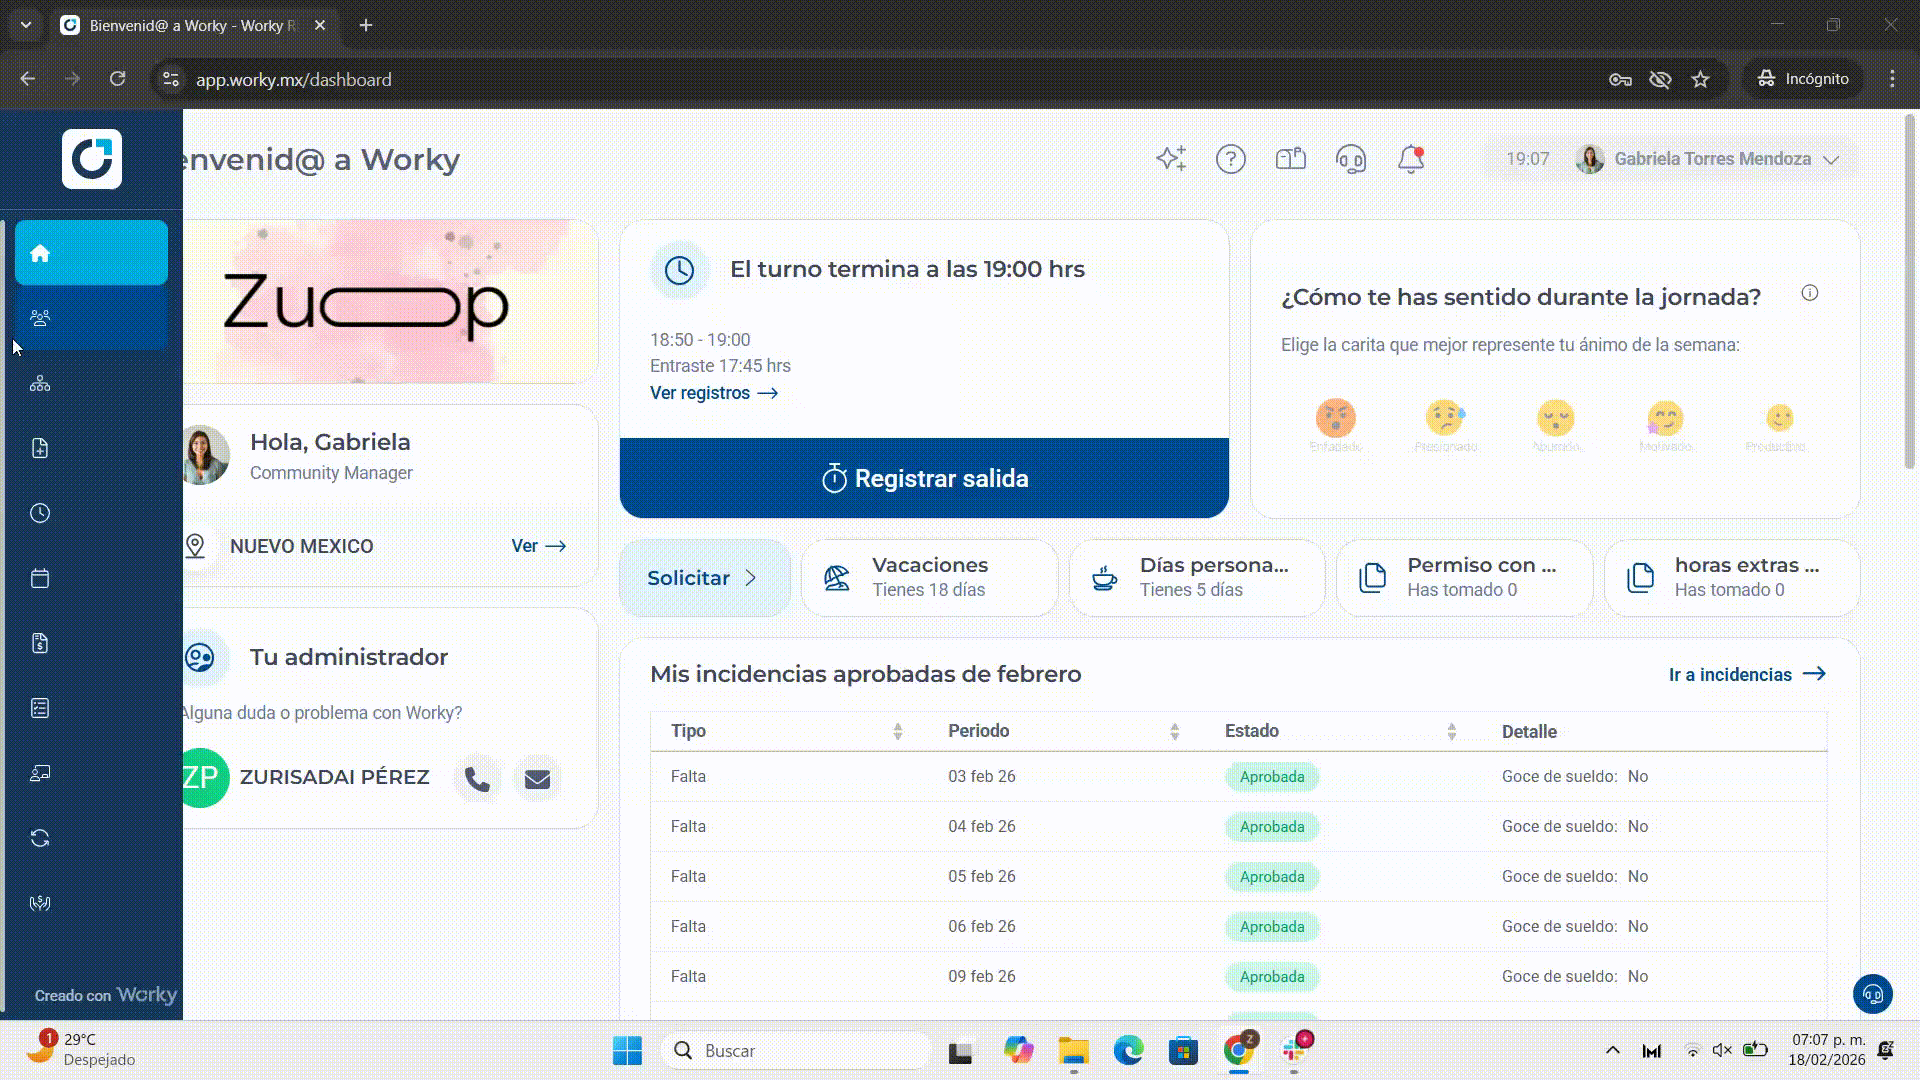This screenshot has height=1080, width=1920.
Task: Open the clock attendance sidebar icon
Action: tap(40, 513)
